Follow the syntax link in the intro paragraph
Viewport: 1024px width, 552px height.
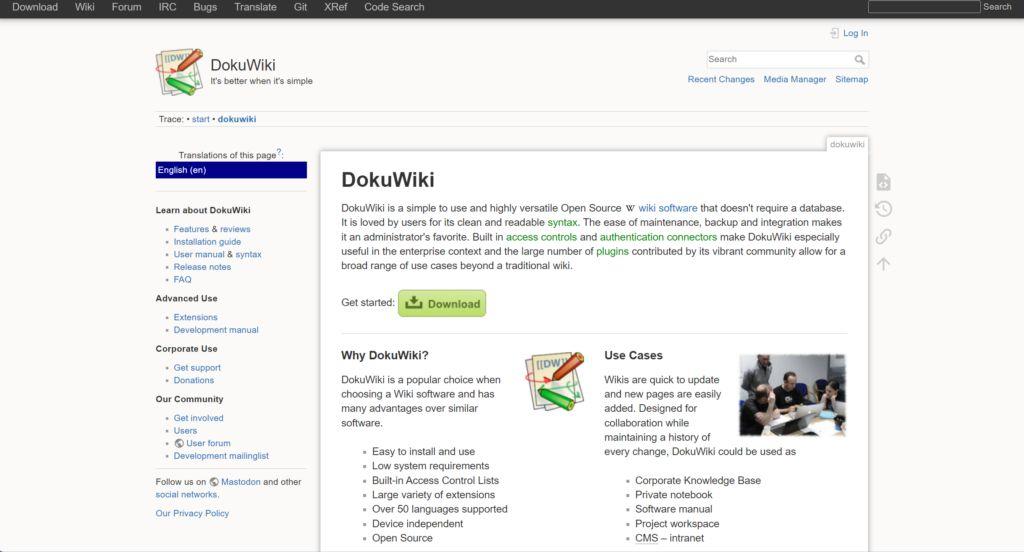(562, 223)
